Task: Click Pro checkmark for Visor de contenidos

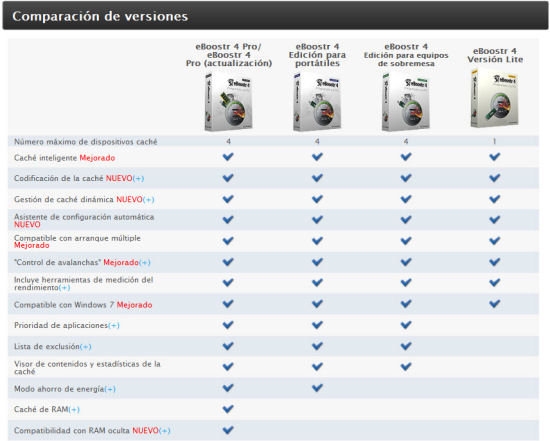Action: 228,367
